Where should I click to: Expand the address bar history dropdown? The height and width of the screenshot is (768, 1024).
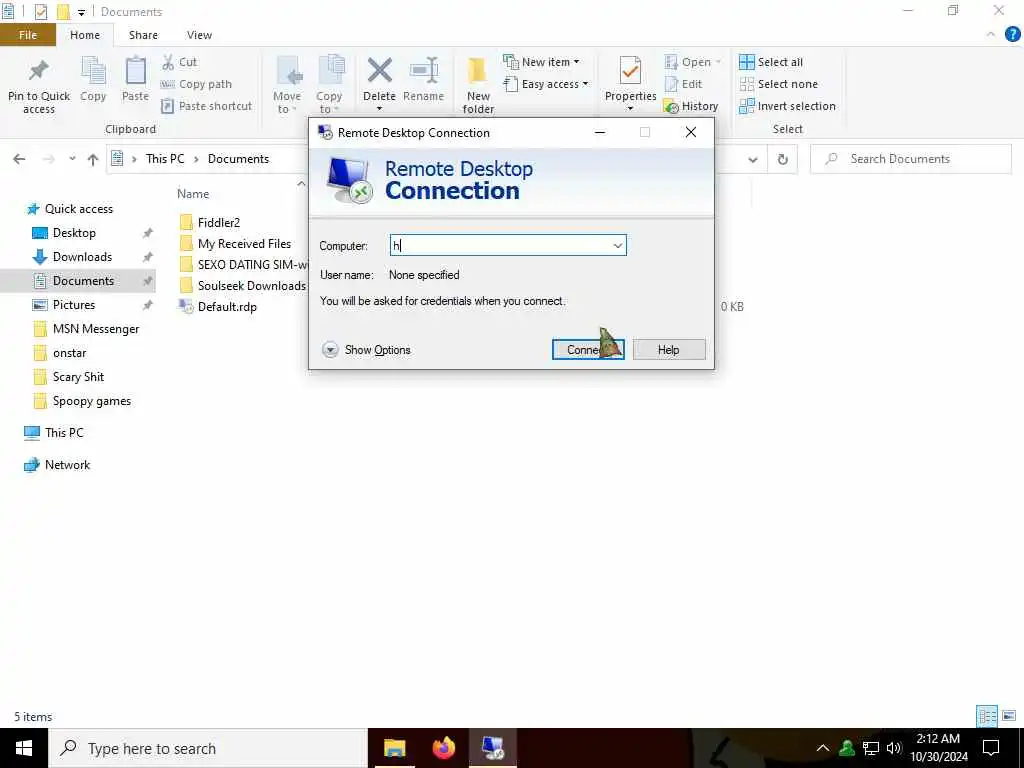coord(753,159)
